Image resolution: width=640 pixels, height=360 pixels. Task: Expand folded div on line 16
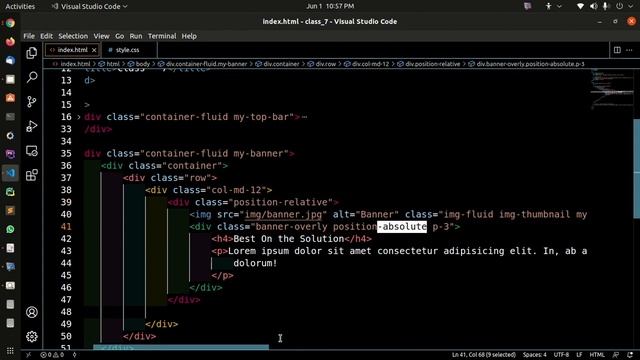pyautogui.click(x=79, y=117)
